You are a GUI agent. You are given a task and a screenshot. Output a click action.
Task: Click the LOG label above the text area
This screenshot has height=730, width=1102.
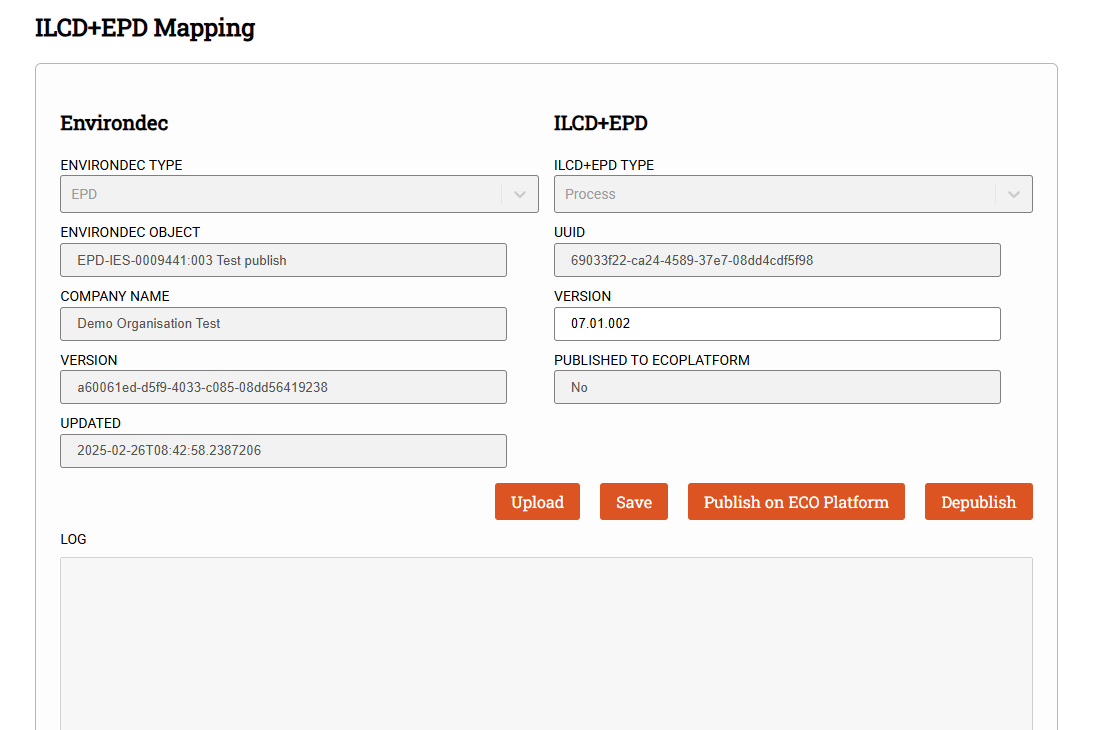73,539
